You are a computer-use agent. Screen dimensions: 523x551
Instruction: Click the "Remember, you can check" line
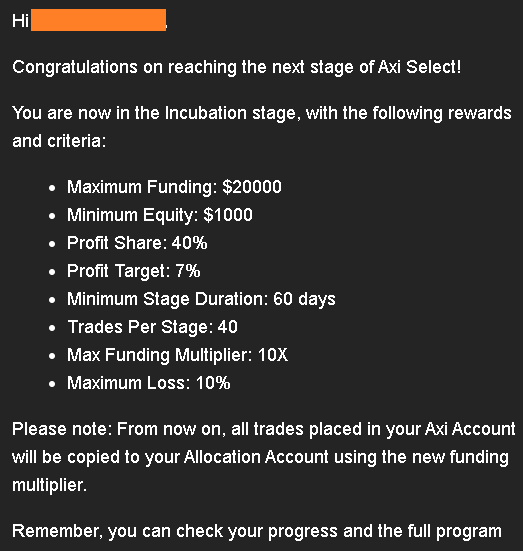[257, 531]
